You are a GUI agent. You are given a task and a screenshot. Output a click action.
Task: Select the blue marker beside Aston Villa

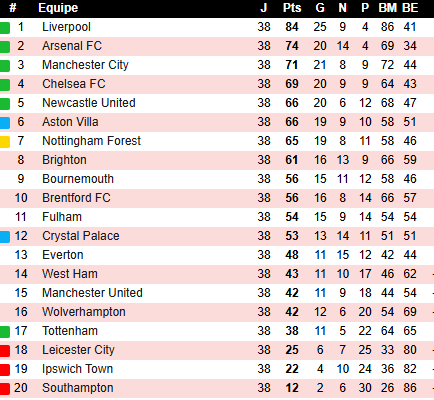pos(5,123)
